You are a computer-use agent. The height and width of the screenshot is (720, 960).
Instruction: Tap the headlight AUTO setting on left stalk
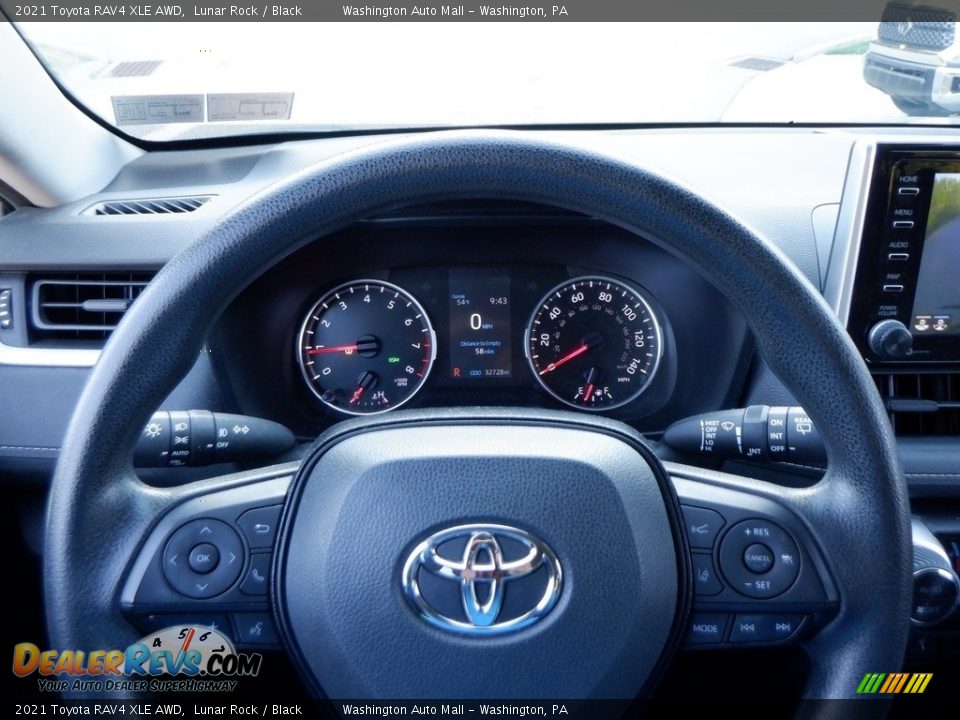[x=179, y=453]
